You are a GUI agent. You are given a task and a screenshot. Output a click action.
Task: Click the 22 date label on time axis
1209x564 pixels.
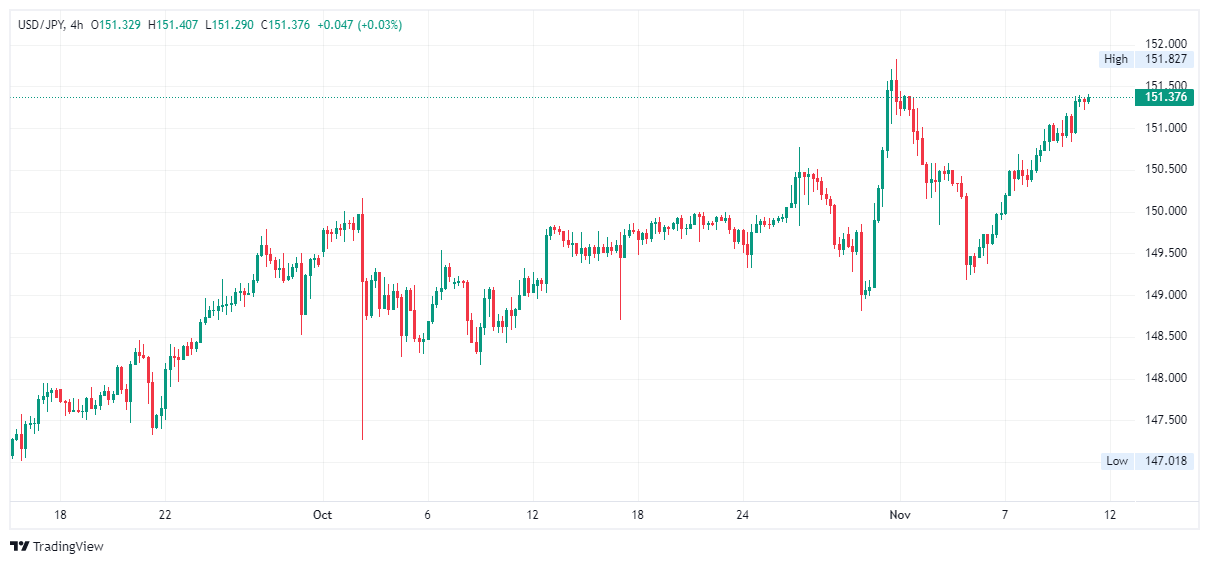click(165, 515)
